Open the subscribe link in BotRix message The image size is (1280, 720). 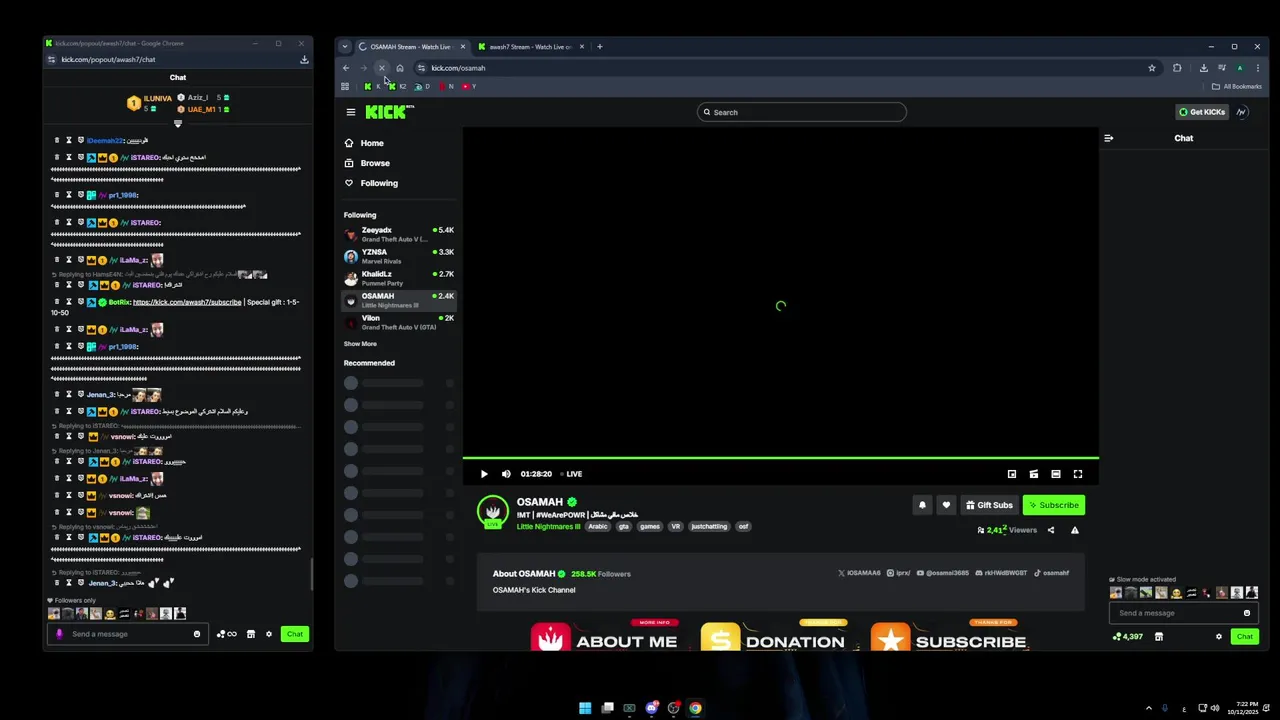tap(187, 302)
